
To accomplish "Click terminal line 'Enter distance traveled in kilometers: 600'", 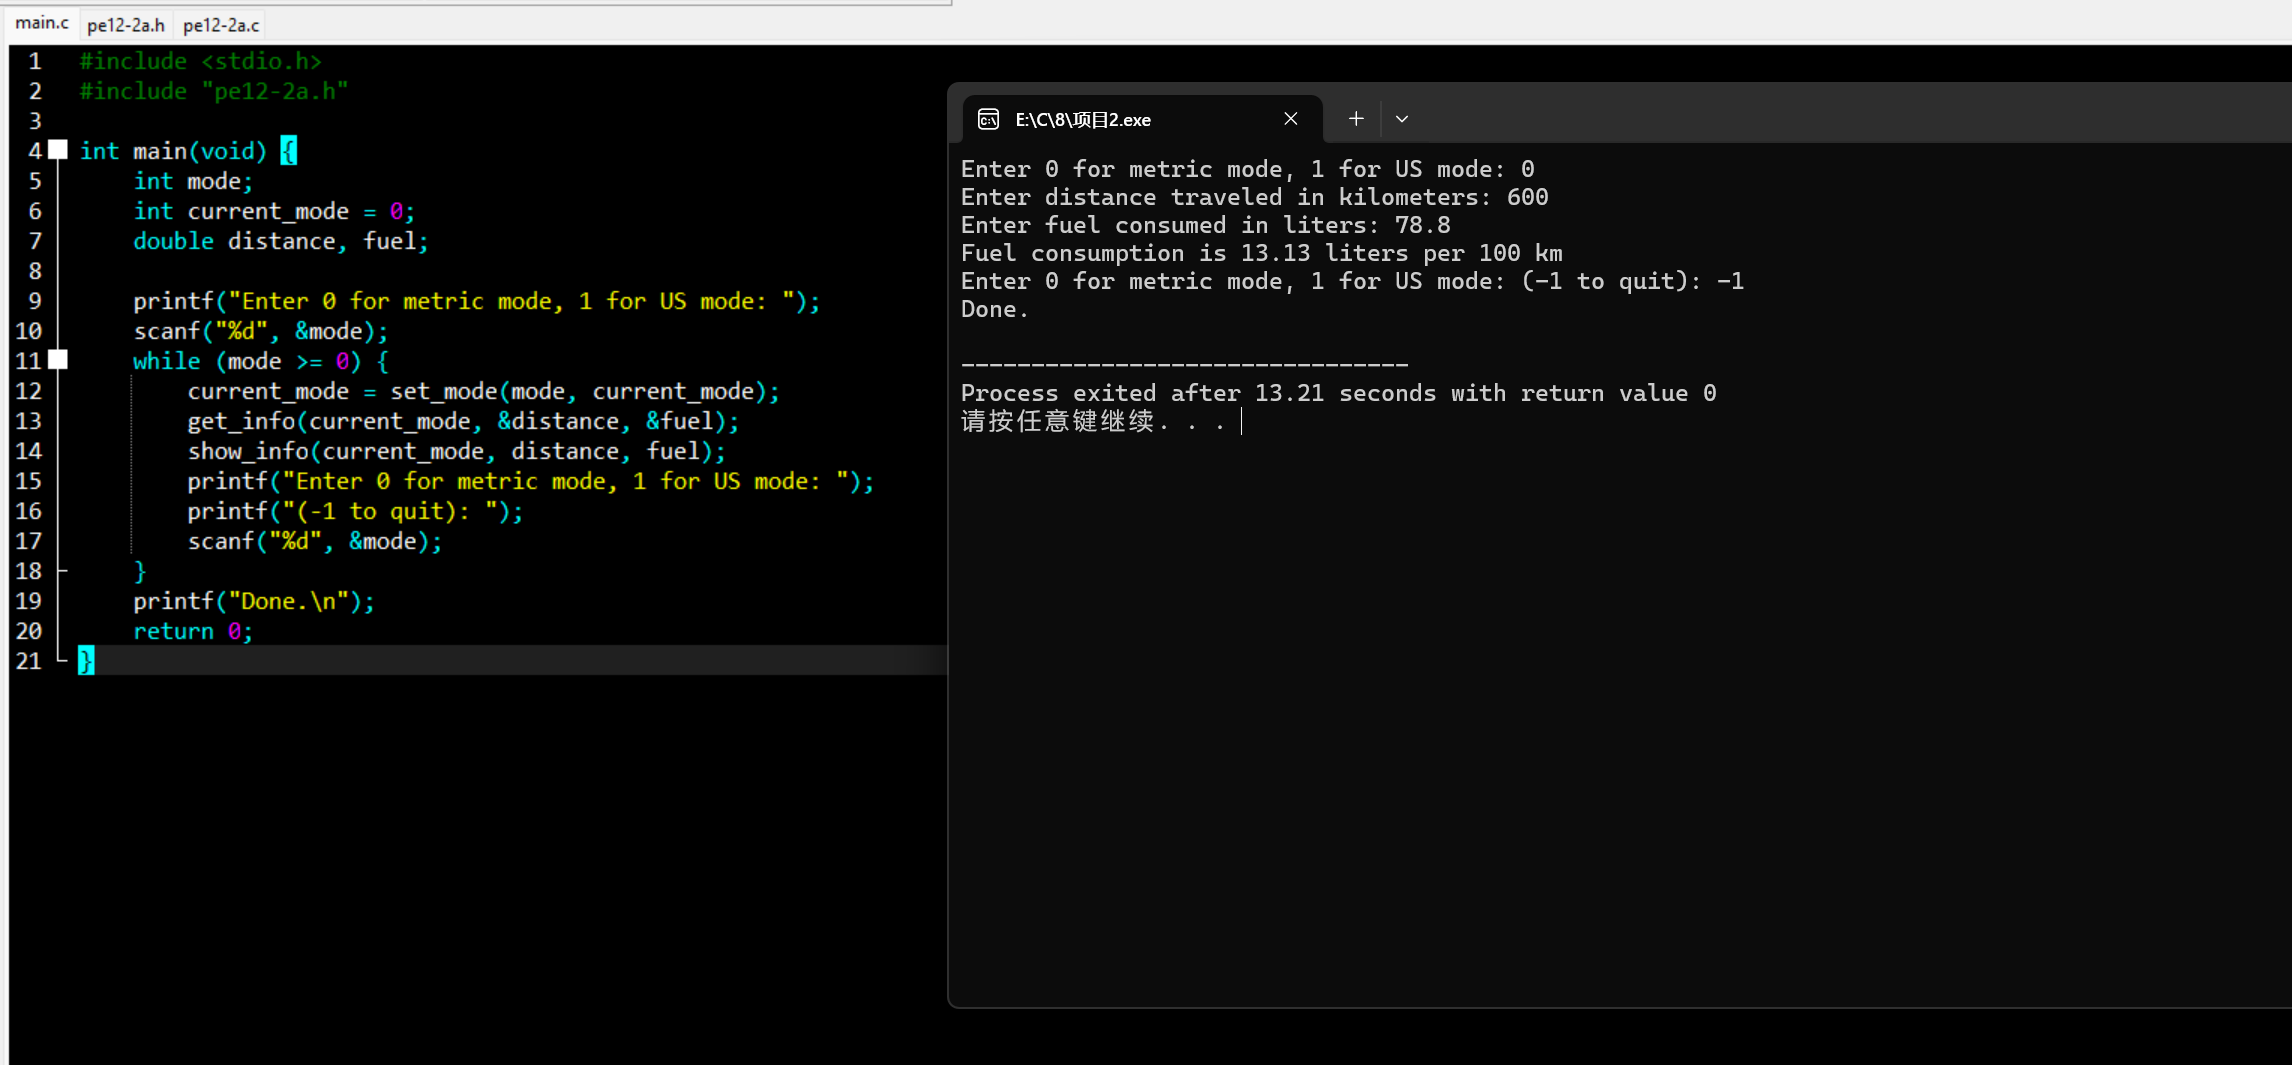I will [x=1254, y=197].
